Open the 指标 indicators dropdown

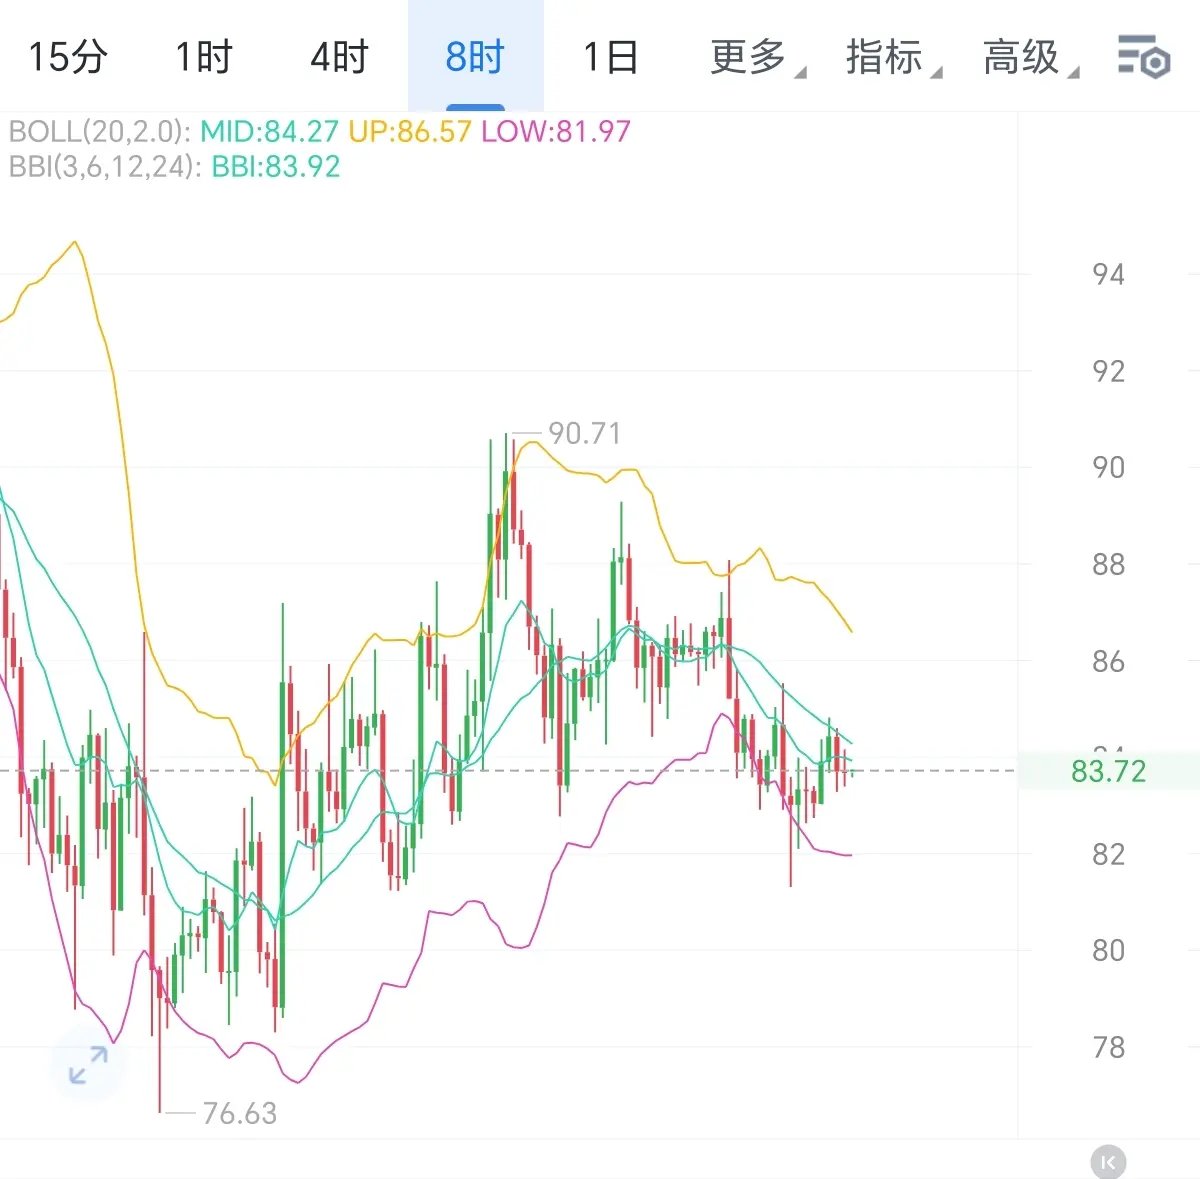tap(894, 57)
